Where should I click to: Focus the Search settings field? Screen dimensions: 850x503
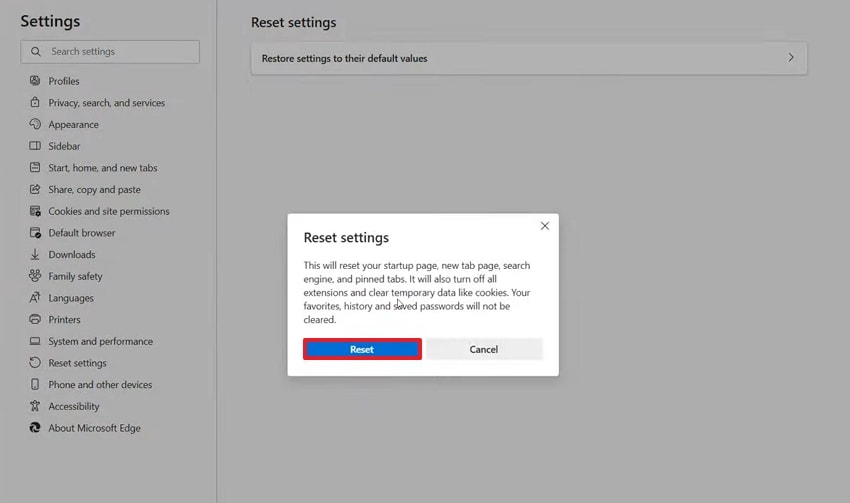click(110, 51)
